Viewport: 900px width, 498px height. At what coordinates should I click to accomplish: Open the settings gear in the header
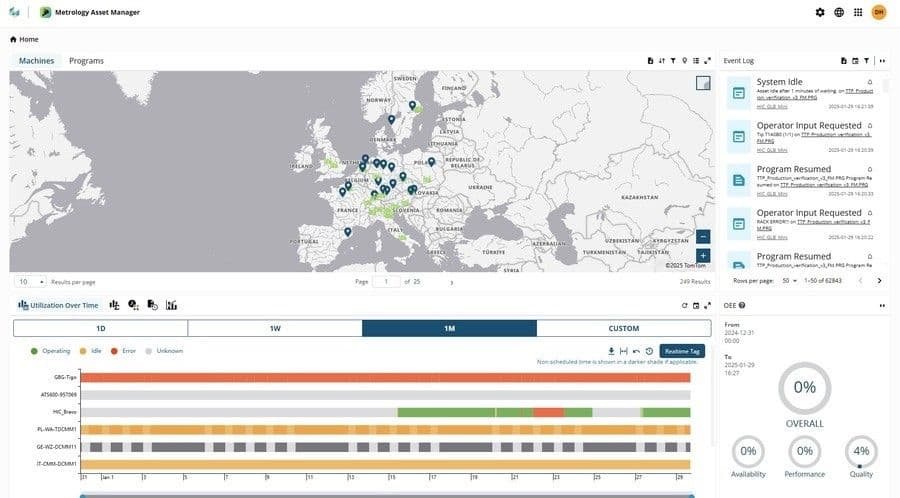[x=820, y=12]
